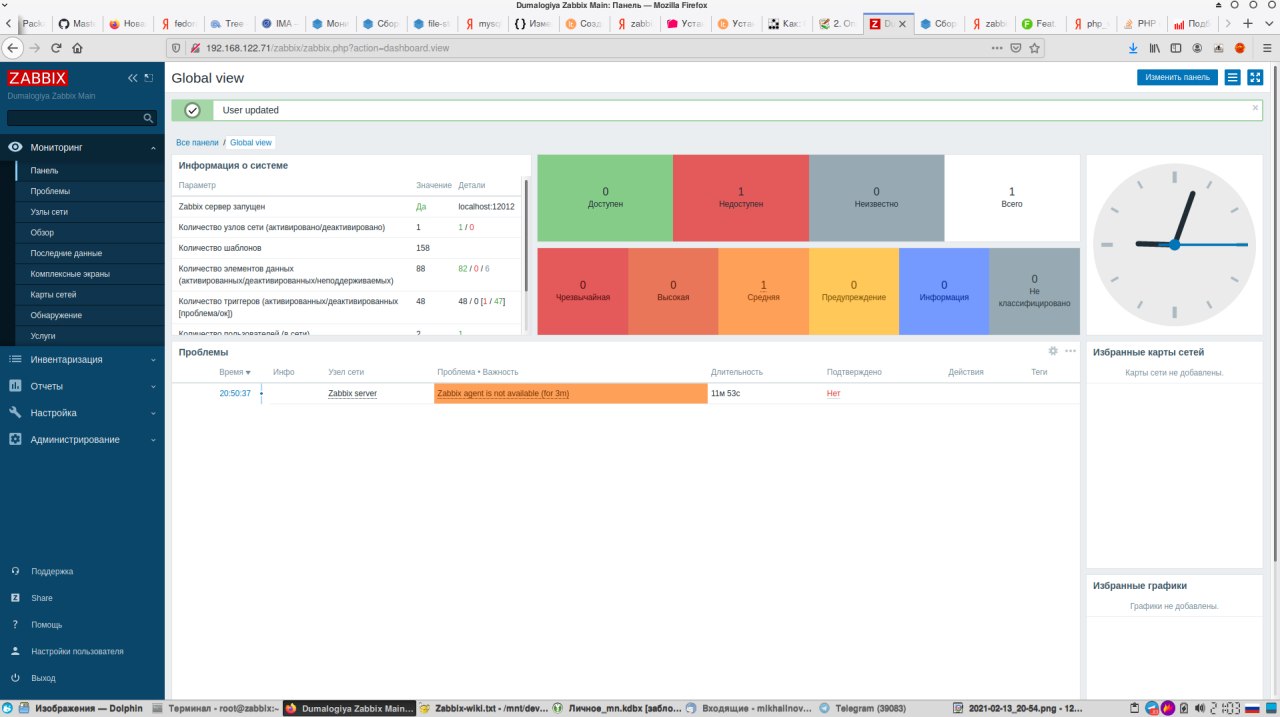The height and width of the screenshot is (717, 1280).
Task: Click the Доступен green host tile
Action: [605, 198]
